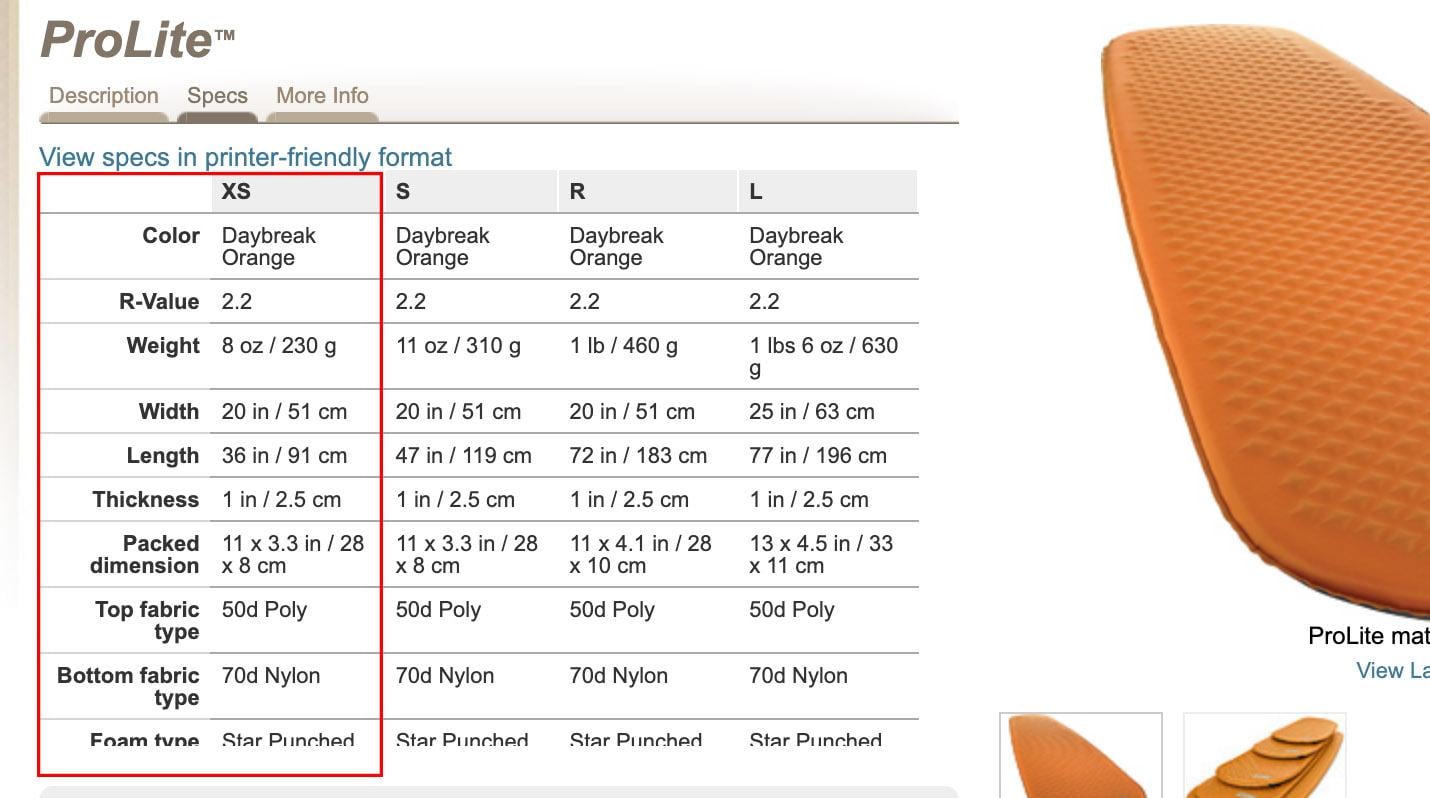1430x798 pixels.
Task: Click the length value "72 in / 183 cm"
Action: (638, 456)
